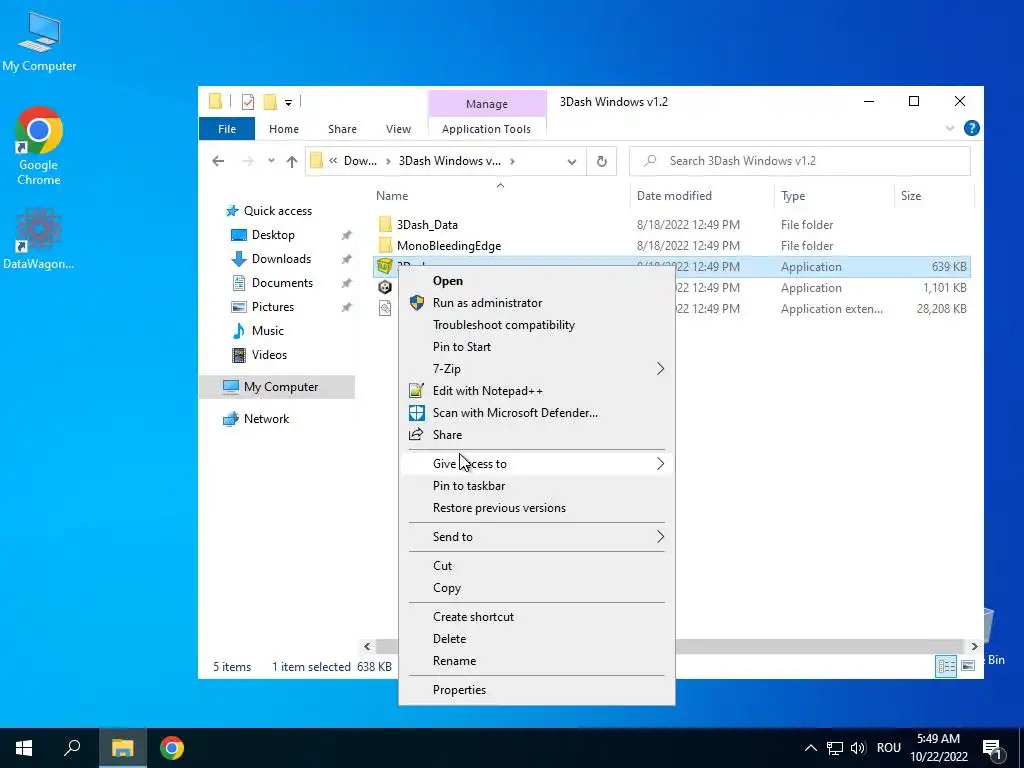Select the 1,101 KB application file icon

tap(385, 287)
